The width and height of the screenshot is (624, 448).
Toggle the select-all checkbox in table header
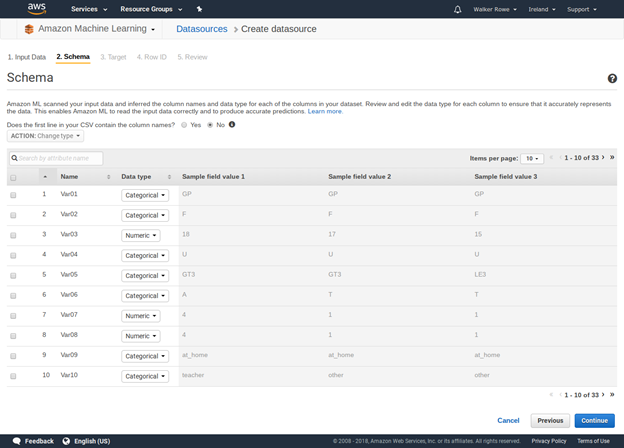tap(13, 178)
